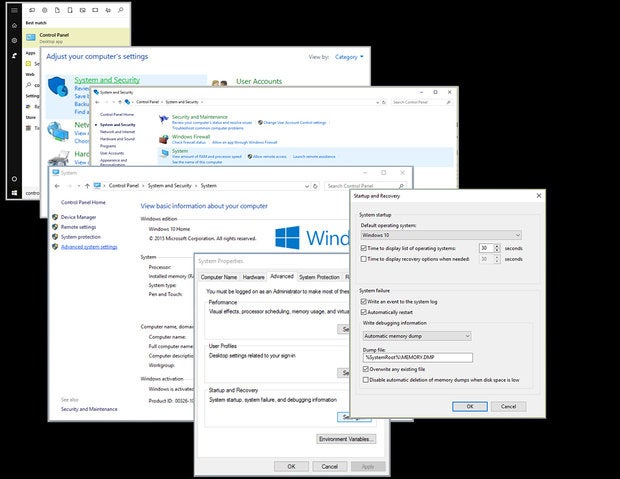Image resolution: width=620 pixels, height=479 pixels.
Task: Toggle 'Time to display list of operating systems'
Action: (363, 248)
